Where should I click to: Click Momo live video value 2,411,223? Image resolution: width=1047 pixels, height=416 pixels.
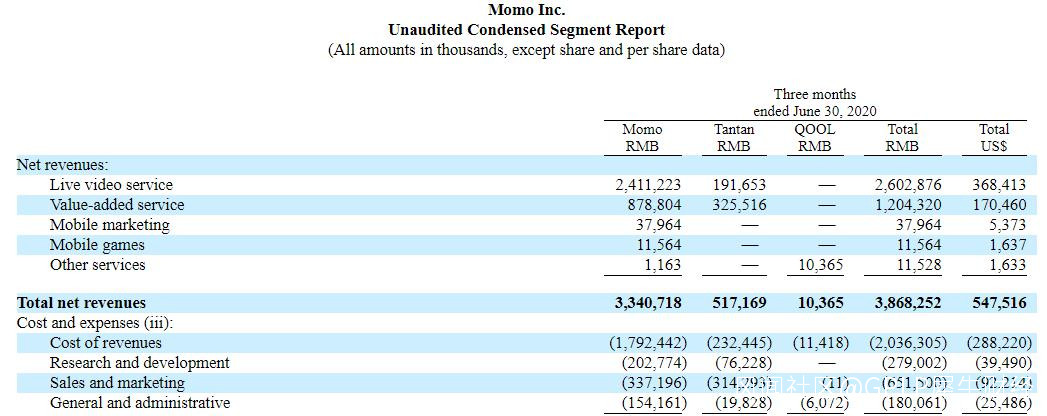(648, 185)
